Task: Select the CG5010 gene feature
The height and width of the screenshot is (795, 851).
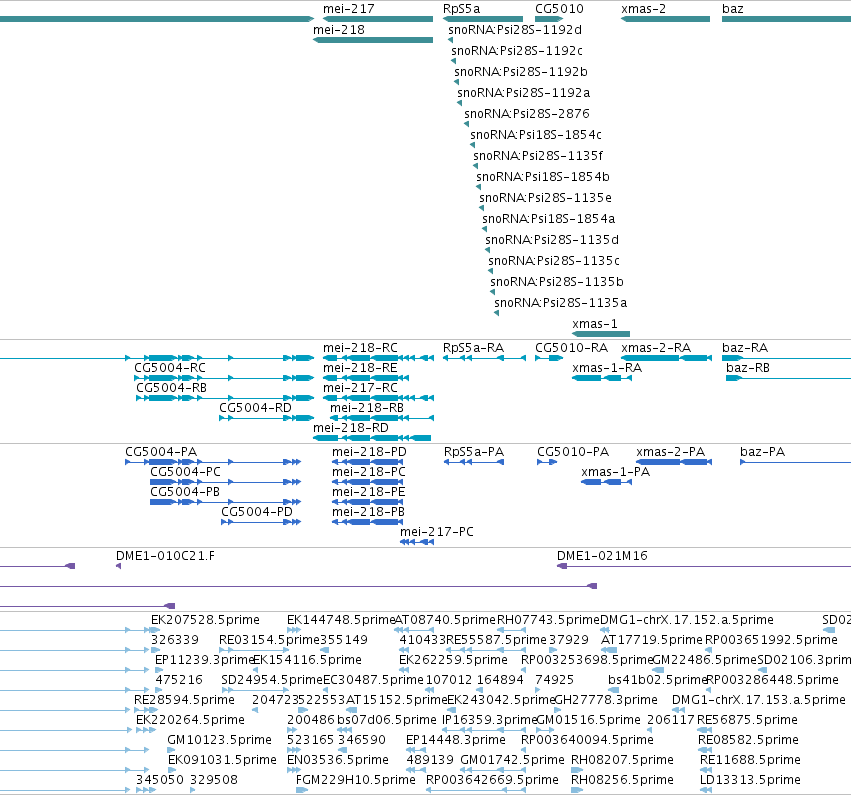Action: click(549, 19)
